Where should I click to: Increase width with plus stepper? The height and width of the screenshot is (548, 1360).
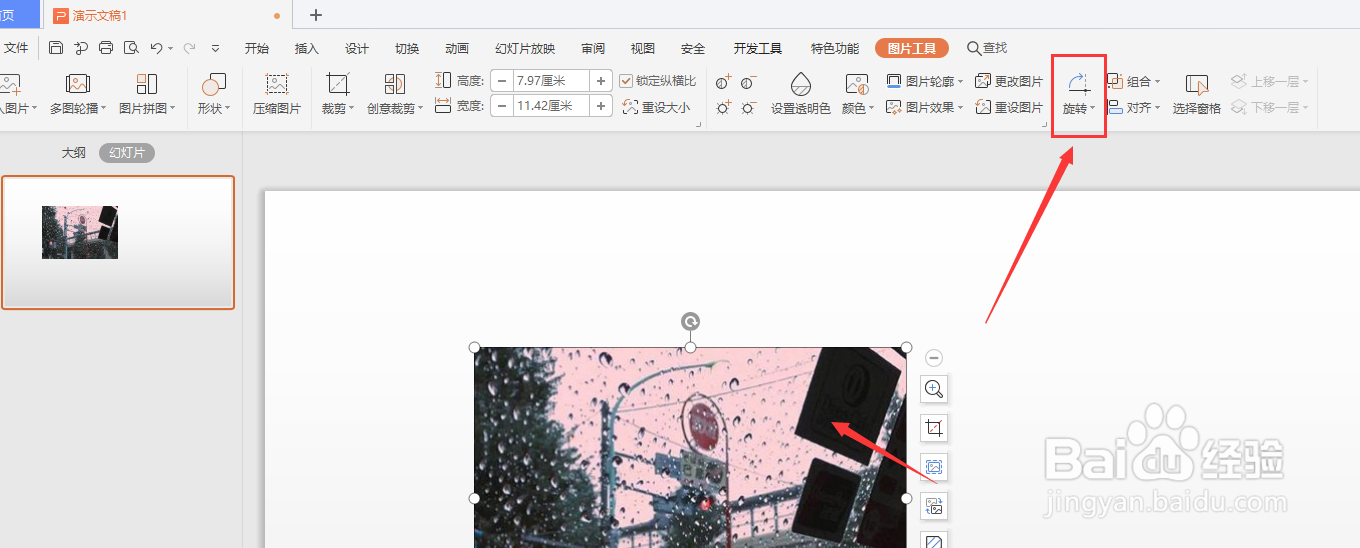pyautogui.click(x=601, y=106)
